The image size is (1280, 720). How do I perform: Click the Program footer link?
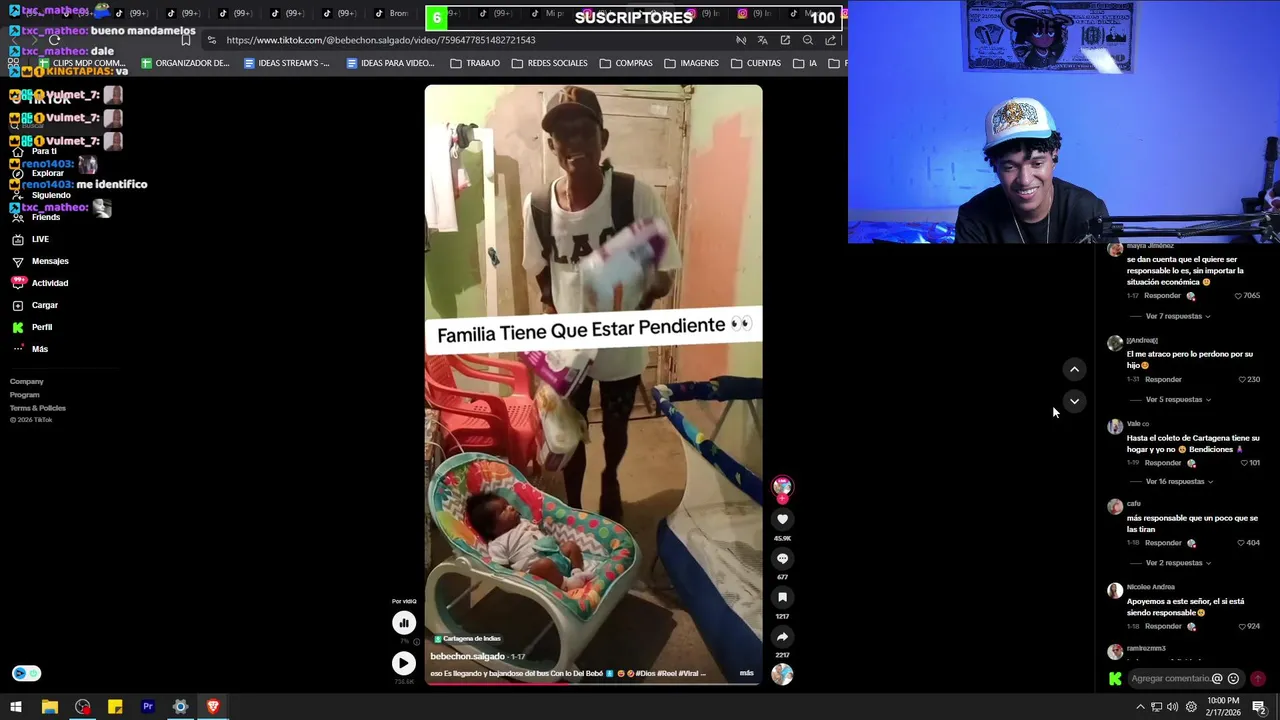click(25, 394)
